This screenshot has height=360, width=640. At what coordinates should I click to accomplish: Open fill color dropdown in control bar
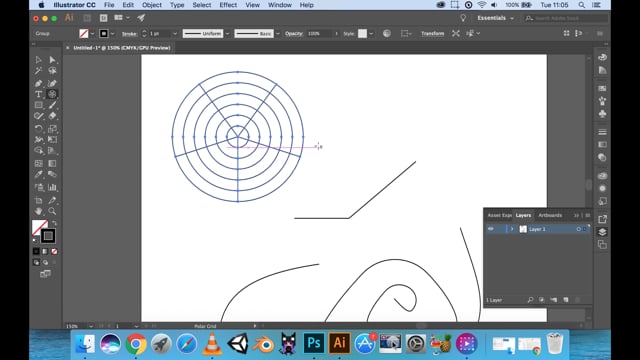tap(93, 33)
